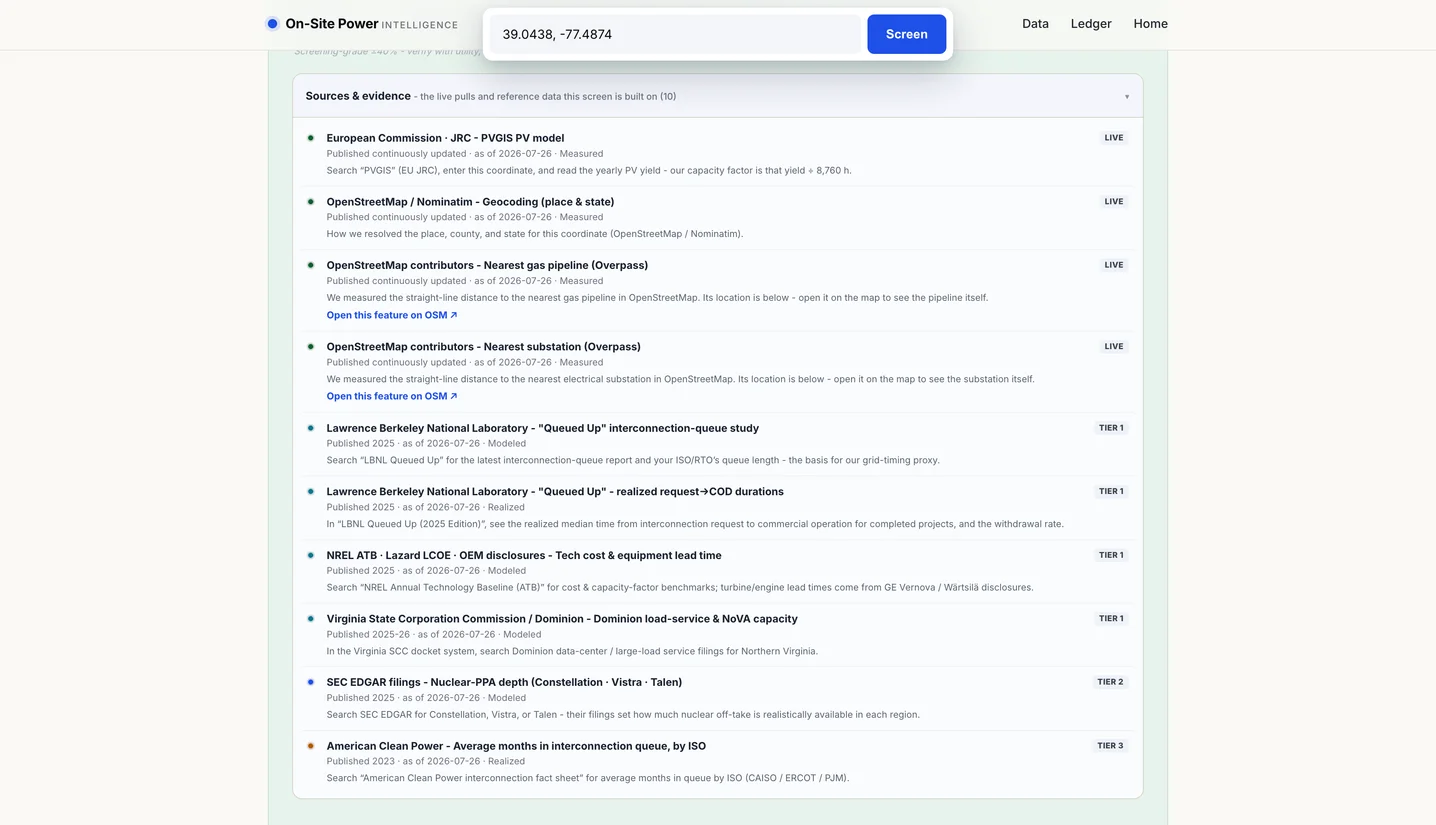Click the description about nearest gas pipeline distance
1436x825 pixels.
pyautogui.click(x=657, y=298)
